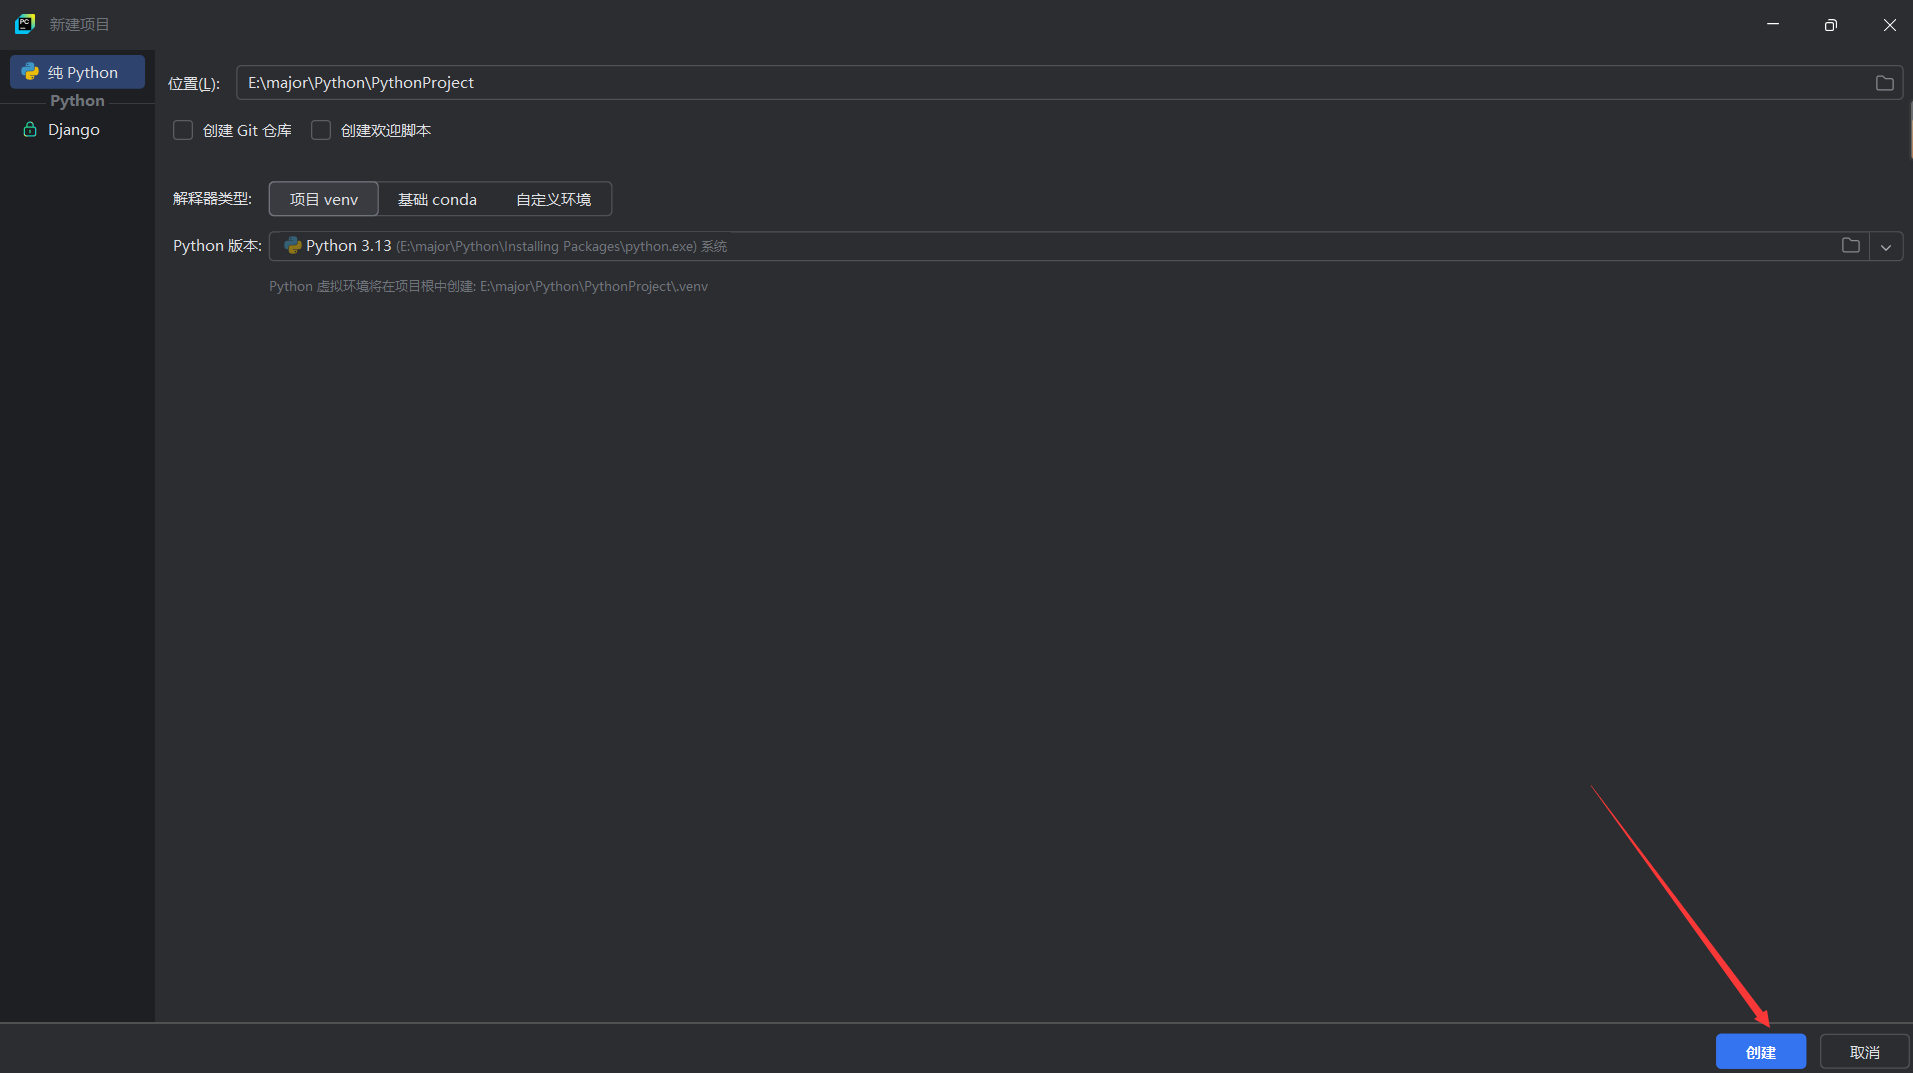1913x1073 pixels.
Task: Click the 取消 button
Action: 1865,1052
